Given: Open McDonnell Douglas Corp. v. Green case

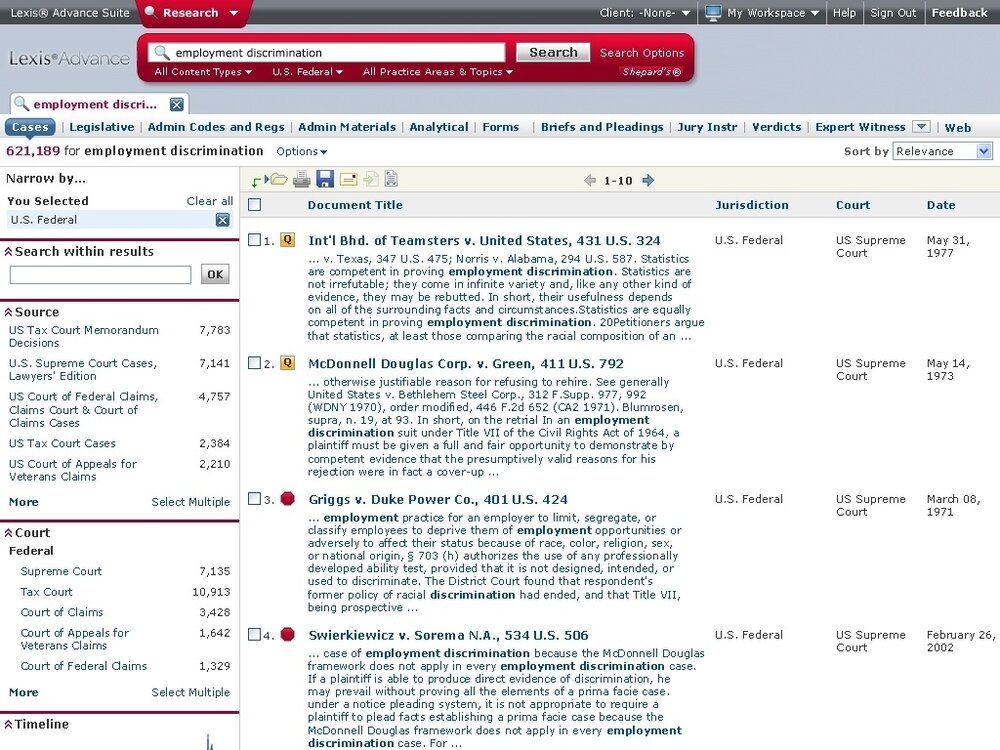Looking at the screenshot, I should [466, 364].
